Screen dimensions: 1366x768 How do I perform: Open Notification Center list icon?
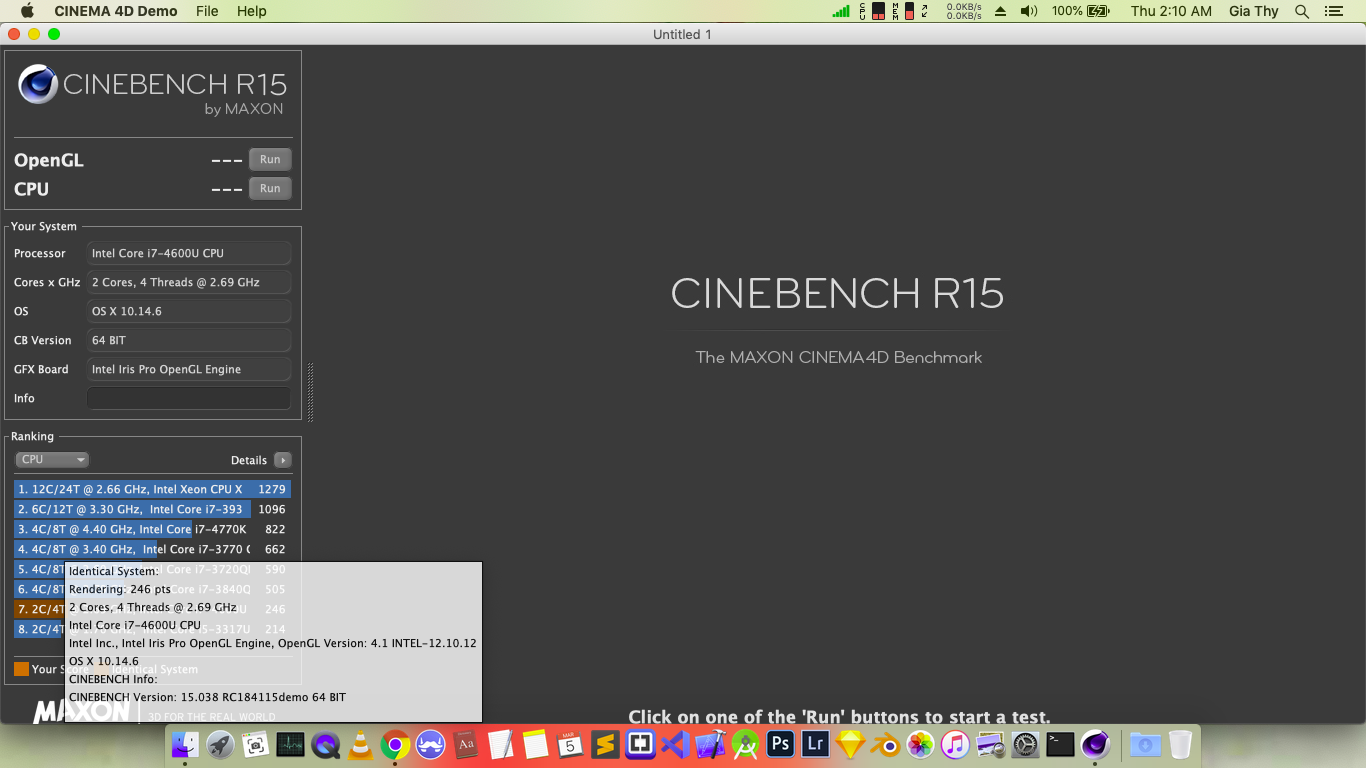(x=1333, y=11)
